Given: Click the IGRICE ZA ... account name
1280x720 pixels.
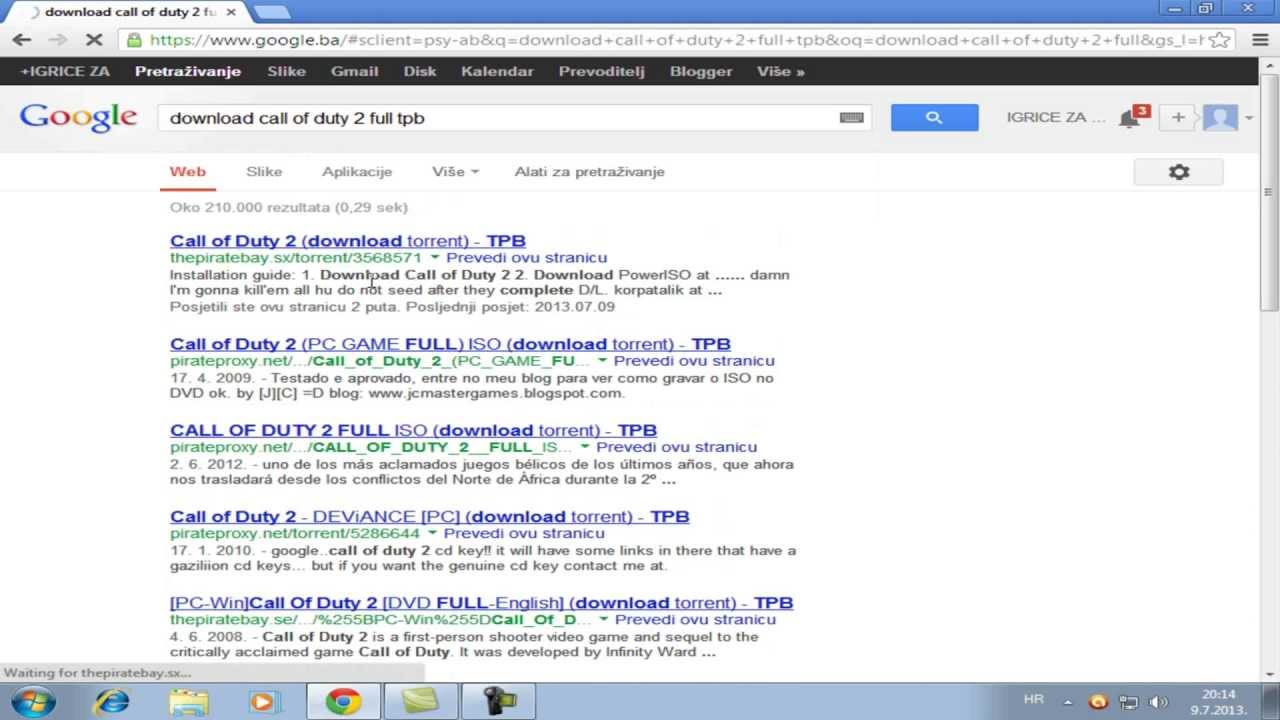Looking at the screenshot, I should tap(1056, 117).
